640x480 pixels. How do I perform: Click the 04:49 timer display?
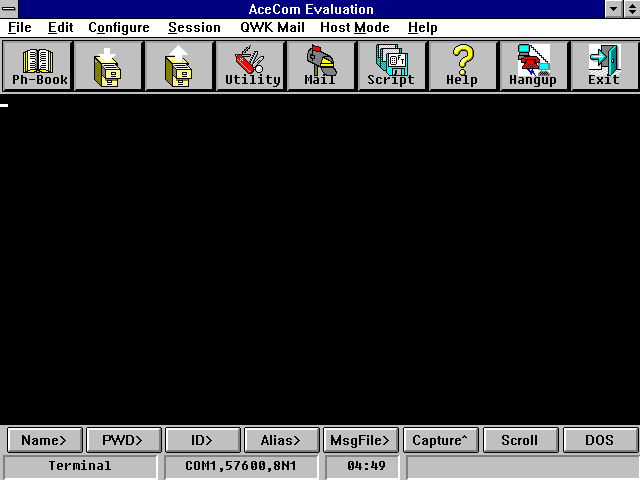(362, 466)
